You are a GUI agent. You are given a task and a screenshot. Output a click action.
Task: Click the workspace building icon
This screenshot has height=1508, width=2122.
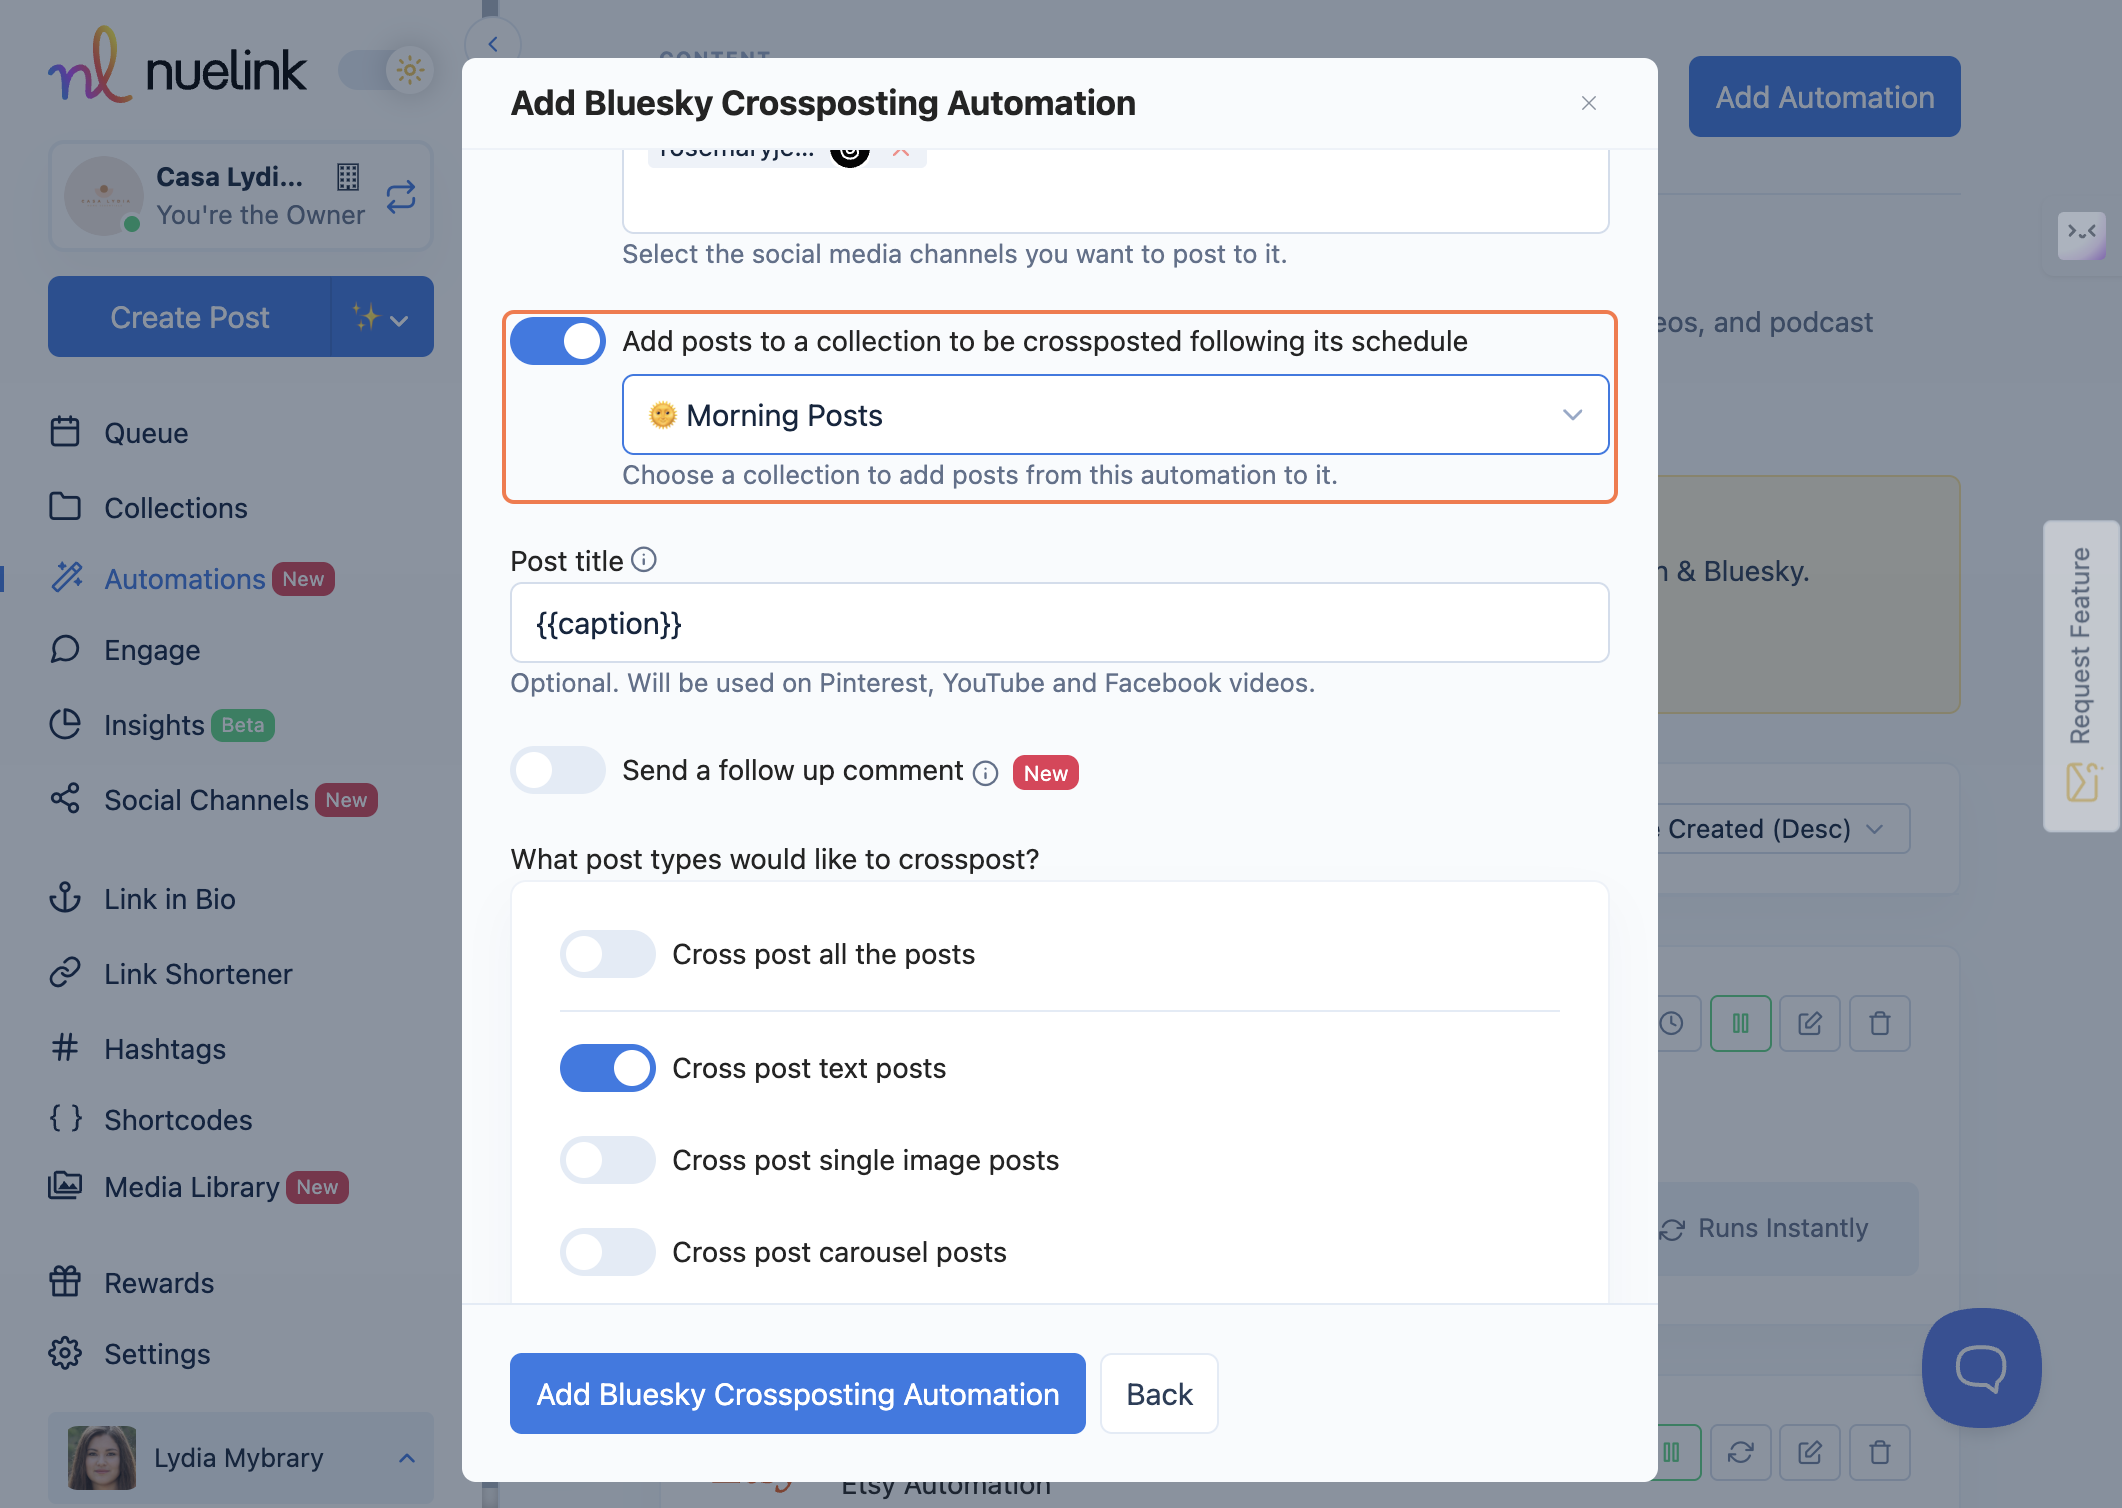[347, 177]
